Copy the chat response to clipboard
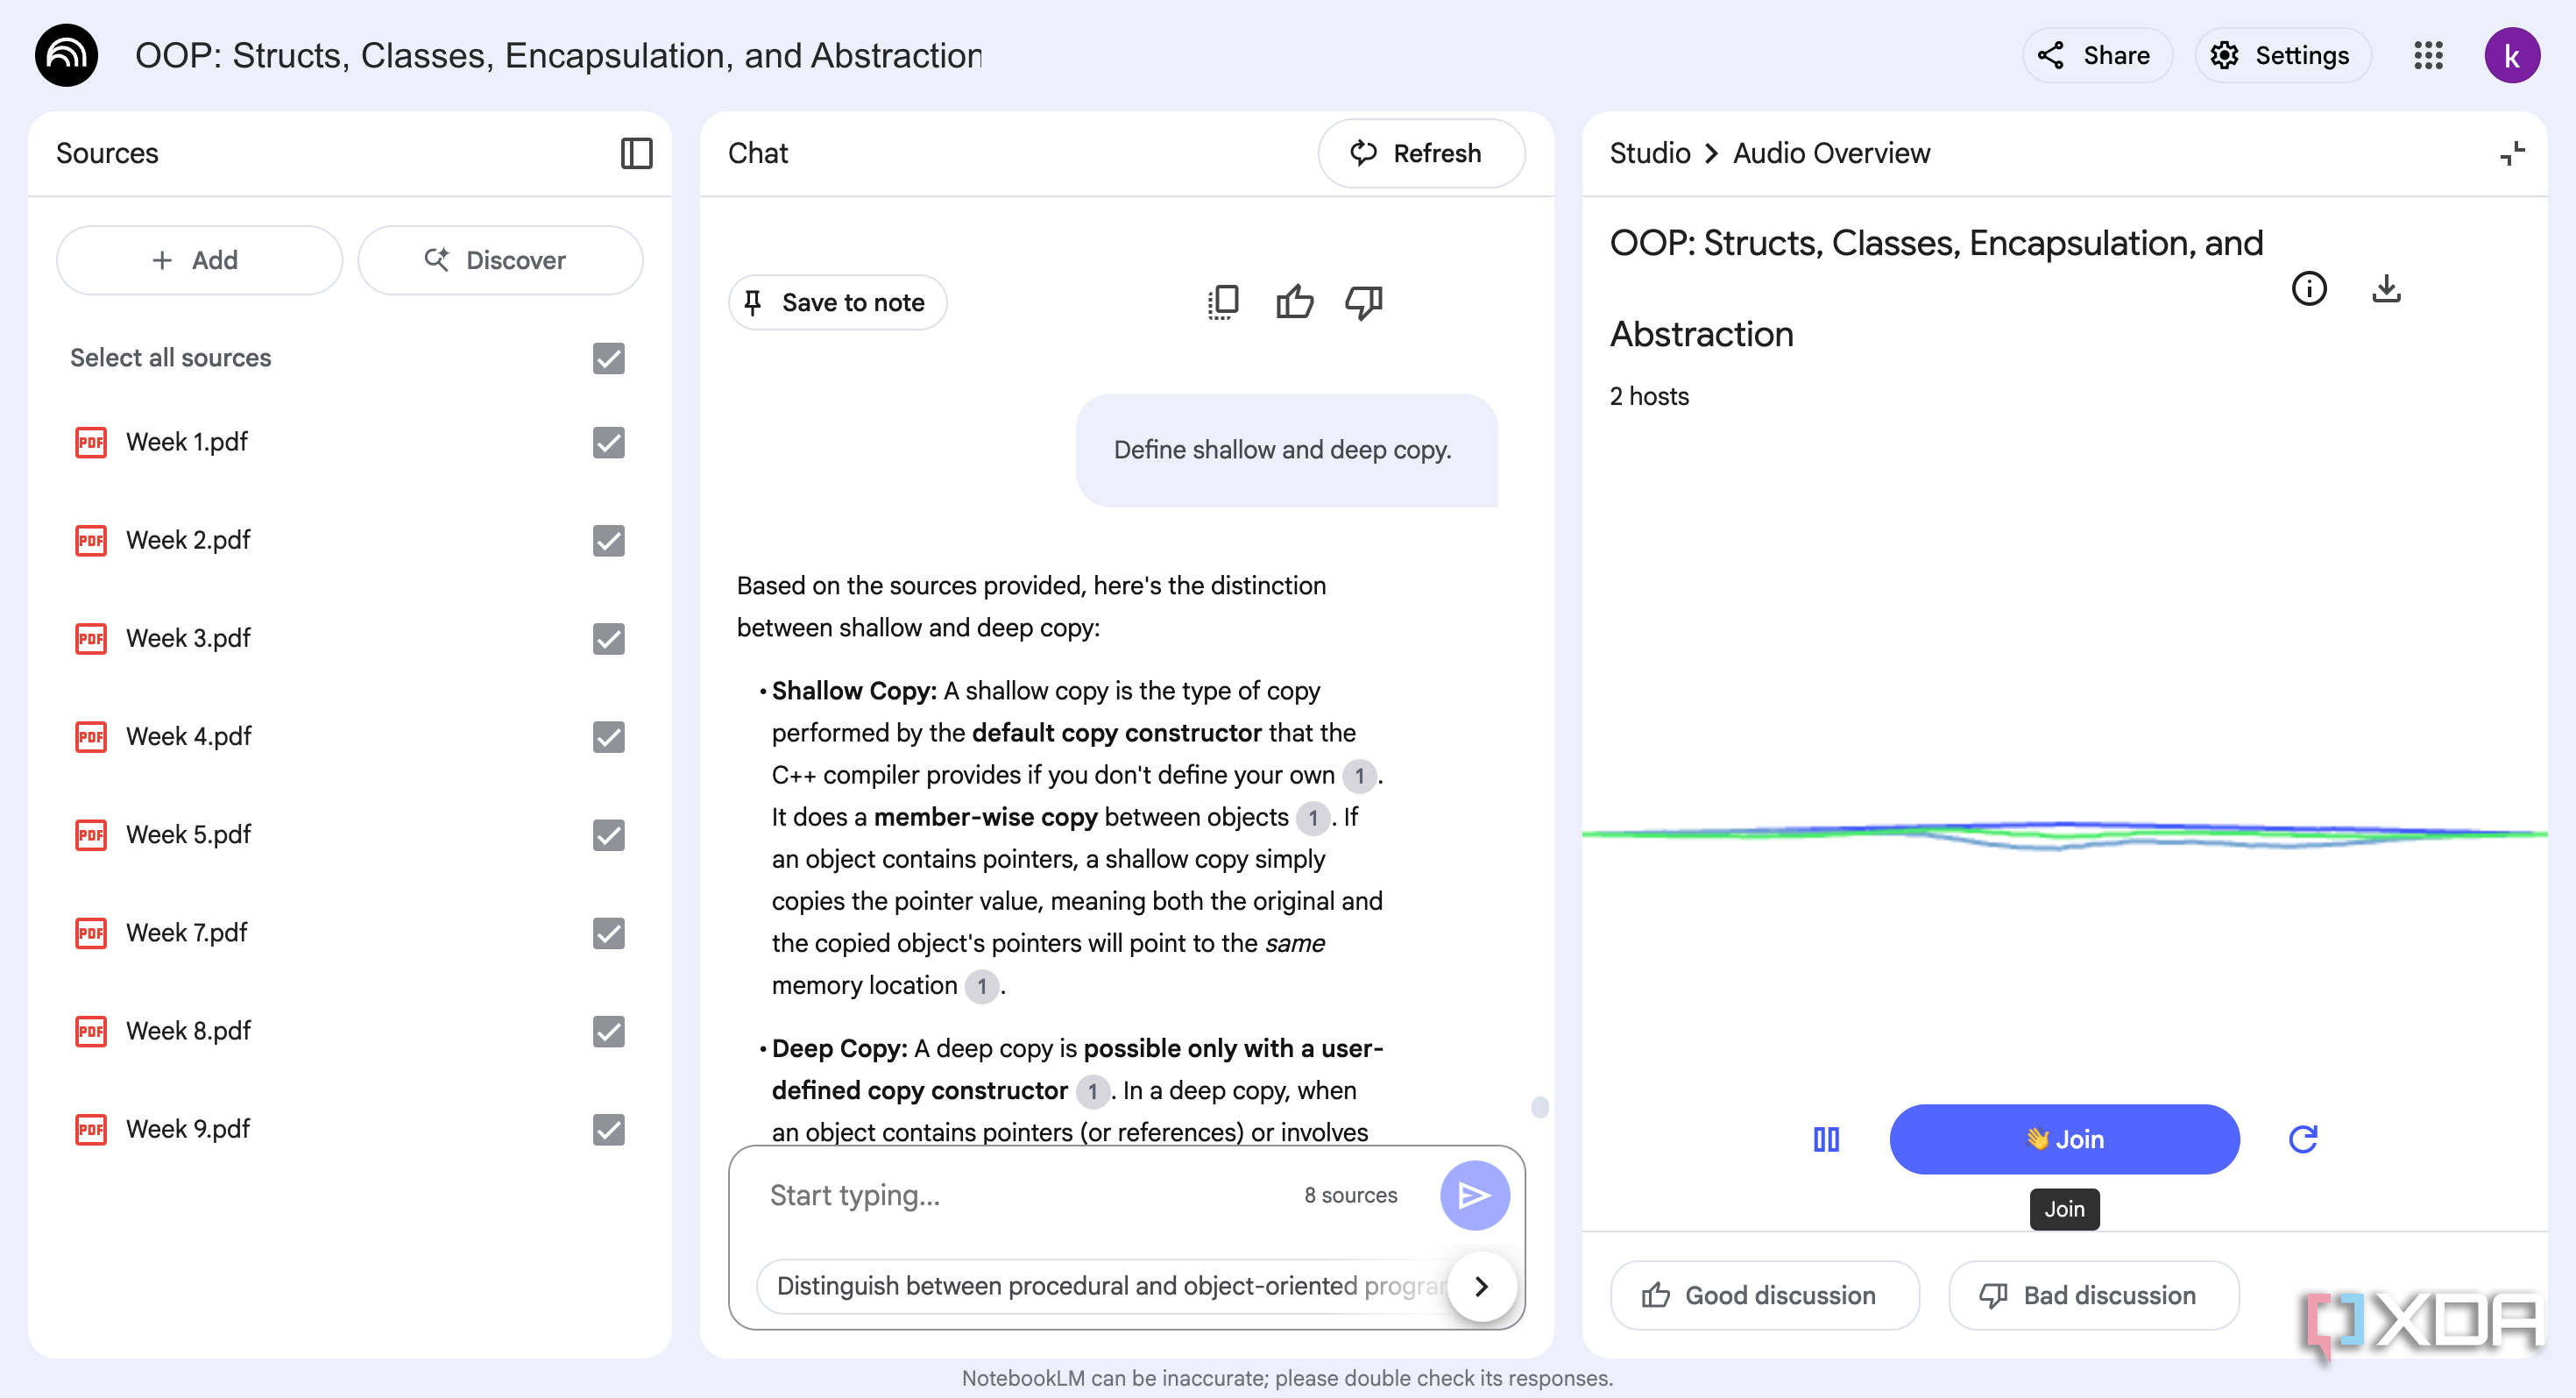This screenshot has height=1398, width=2576. pos(1223,302)
